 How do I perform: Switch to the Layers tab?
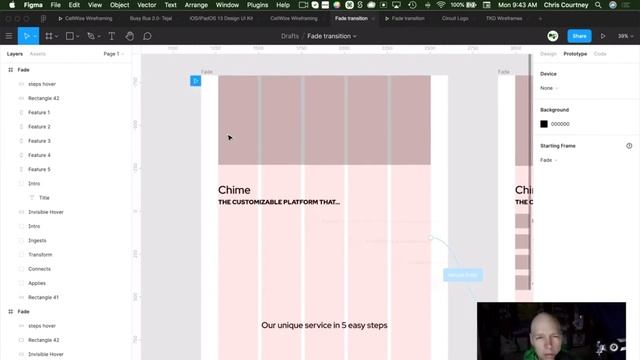click(x=15, y=54)
